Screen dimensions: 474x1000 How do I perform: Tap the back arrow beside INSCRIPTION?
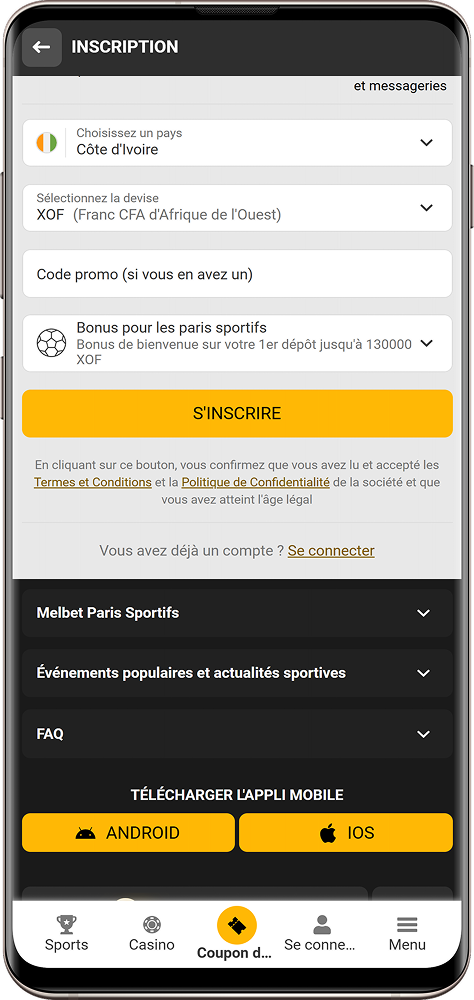click(x=41, y=47)
